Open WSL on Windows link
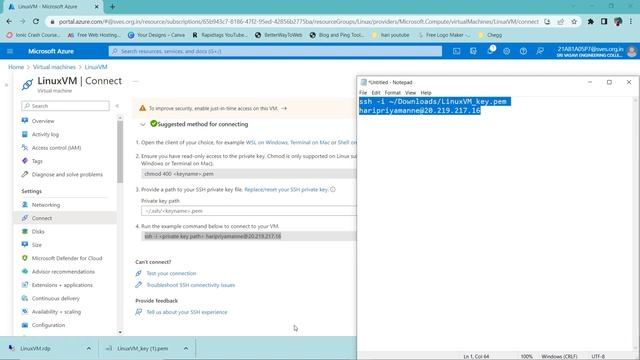The width and height of the screenshot is (640, 360). click(267, 142)
